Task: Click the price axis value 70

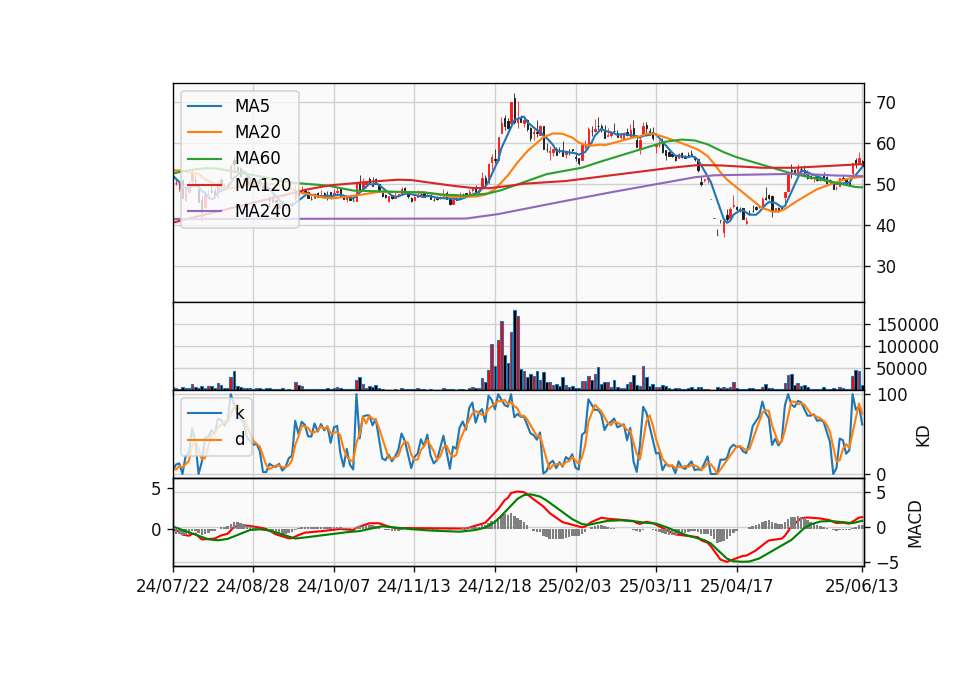Action: [x=886, y=103]
